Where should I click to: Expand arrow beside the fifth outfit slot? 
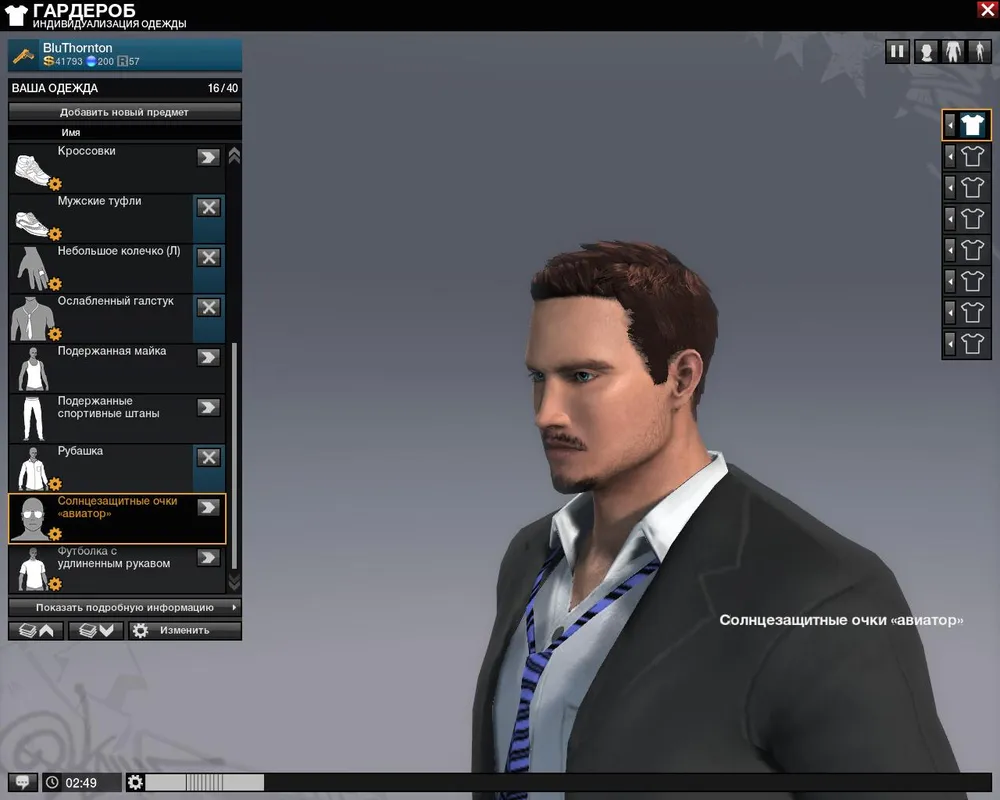tap(950, 250)
